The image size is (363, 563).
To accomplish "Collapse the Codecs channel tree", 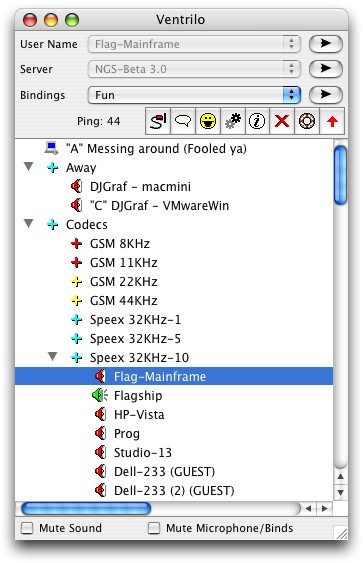I will (29, 224).
